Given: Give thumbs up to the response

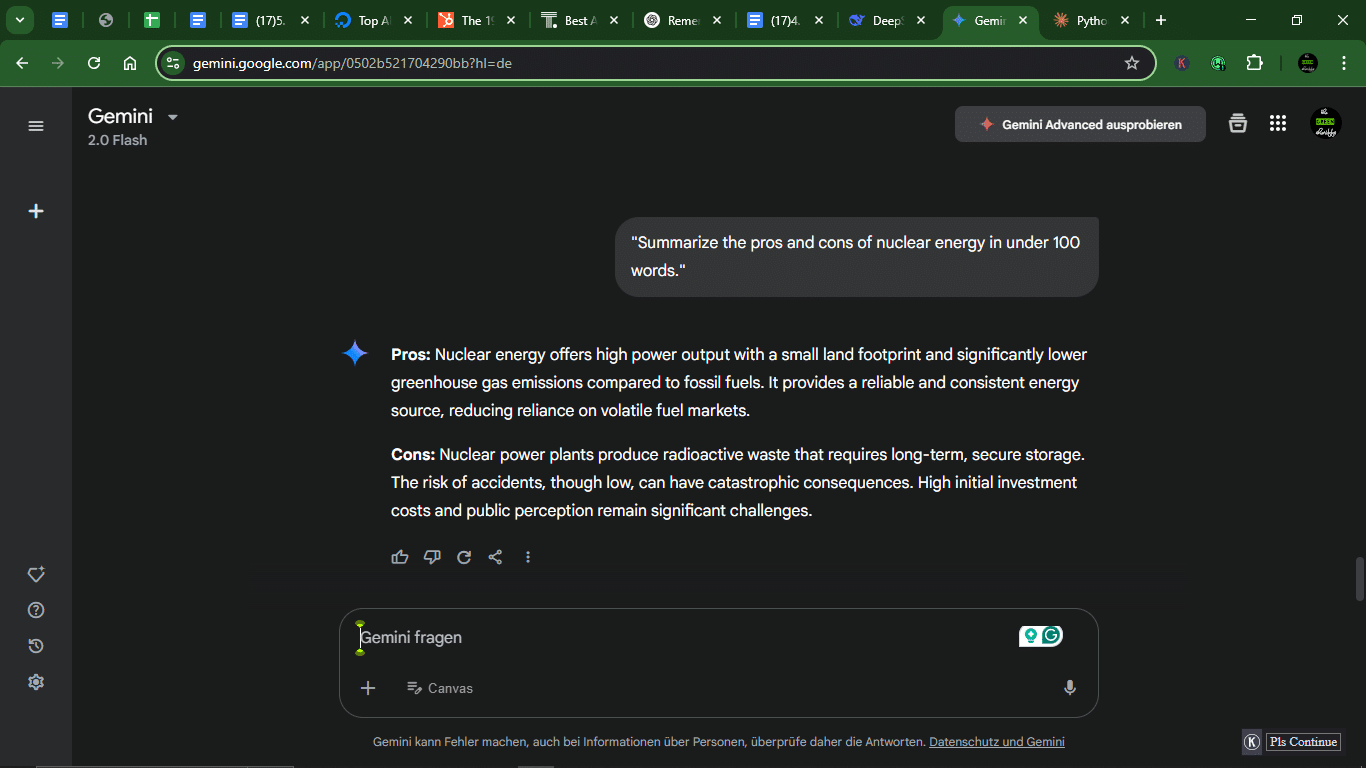Looking at the screenshot, I should tap(400, 557).
